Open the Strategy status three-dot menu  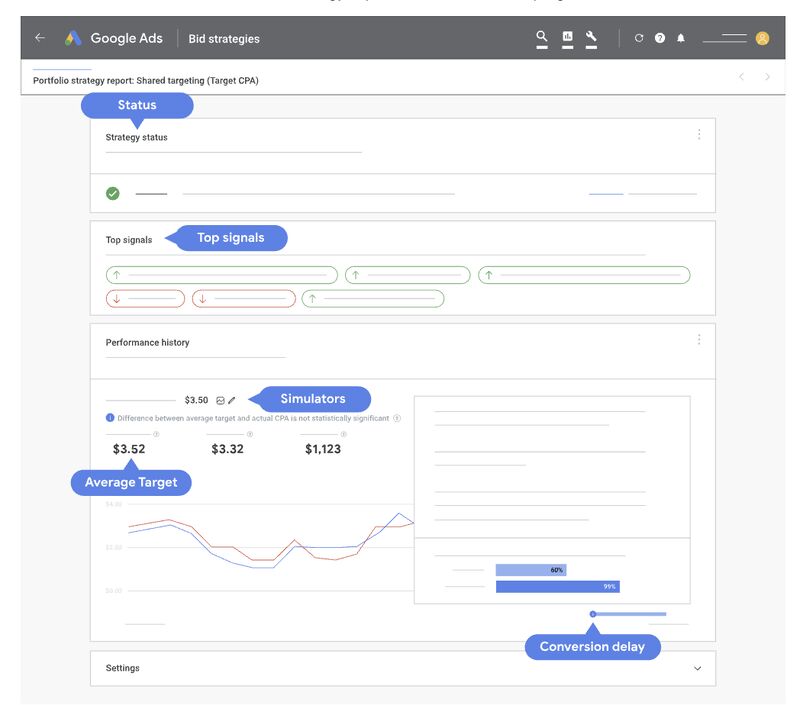click(699, 134)
